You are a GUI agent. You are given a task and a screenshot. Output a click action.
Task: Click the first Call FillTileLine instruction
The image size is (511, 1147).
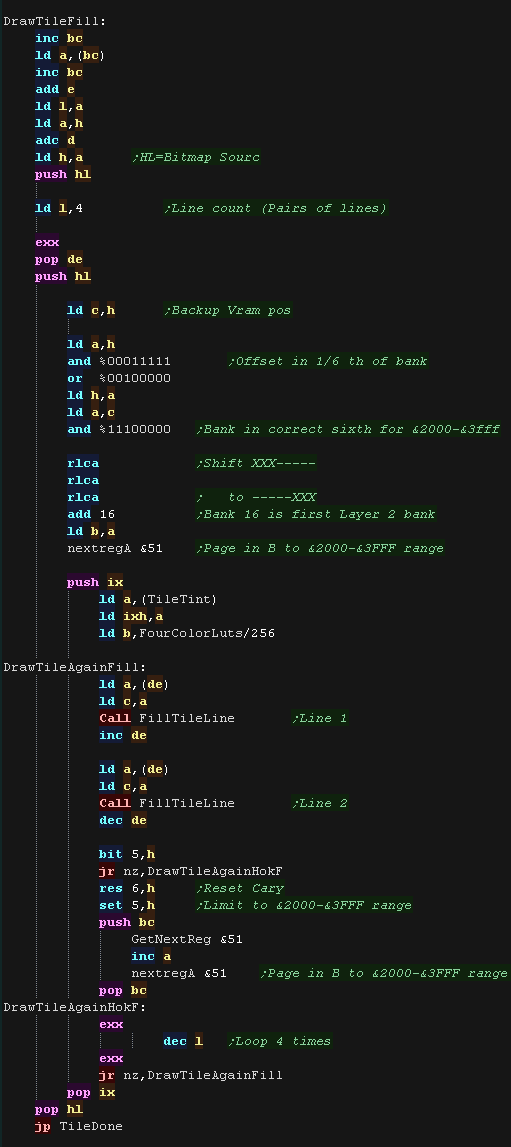[x=167, y=718]
